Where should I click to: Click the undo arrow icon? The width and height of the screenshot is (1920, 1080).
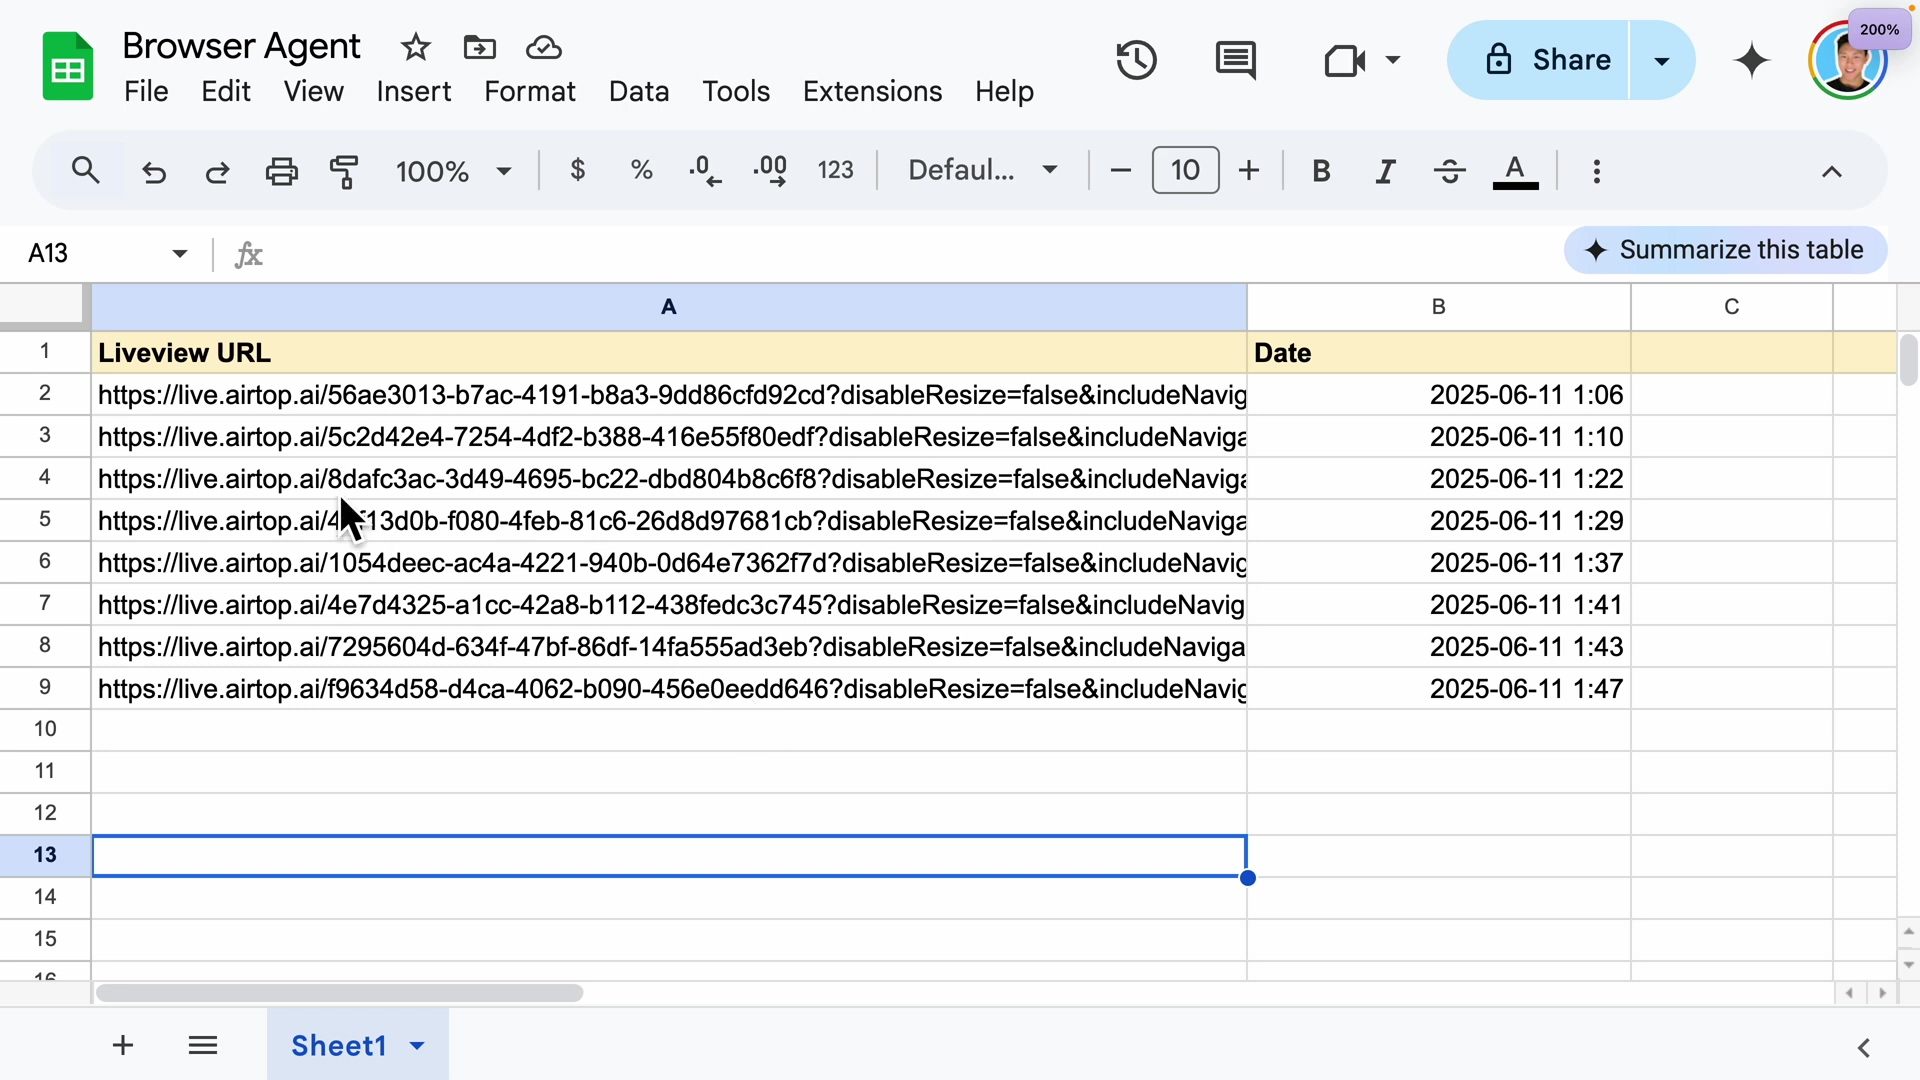[154, 172]
